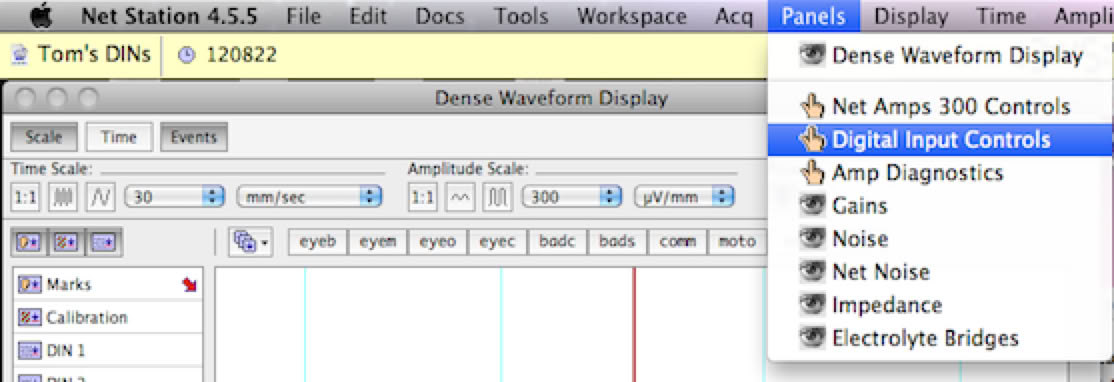The height and width of the screenshot is (382, 1114).
Task: Show the Electrolyte Bridges panel
Action: coord(941,338)
